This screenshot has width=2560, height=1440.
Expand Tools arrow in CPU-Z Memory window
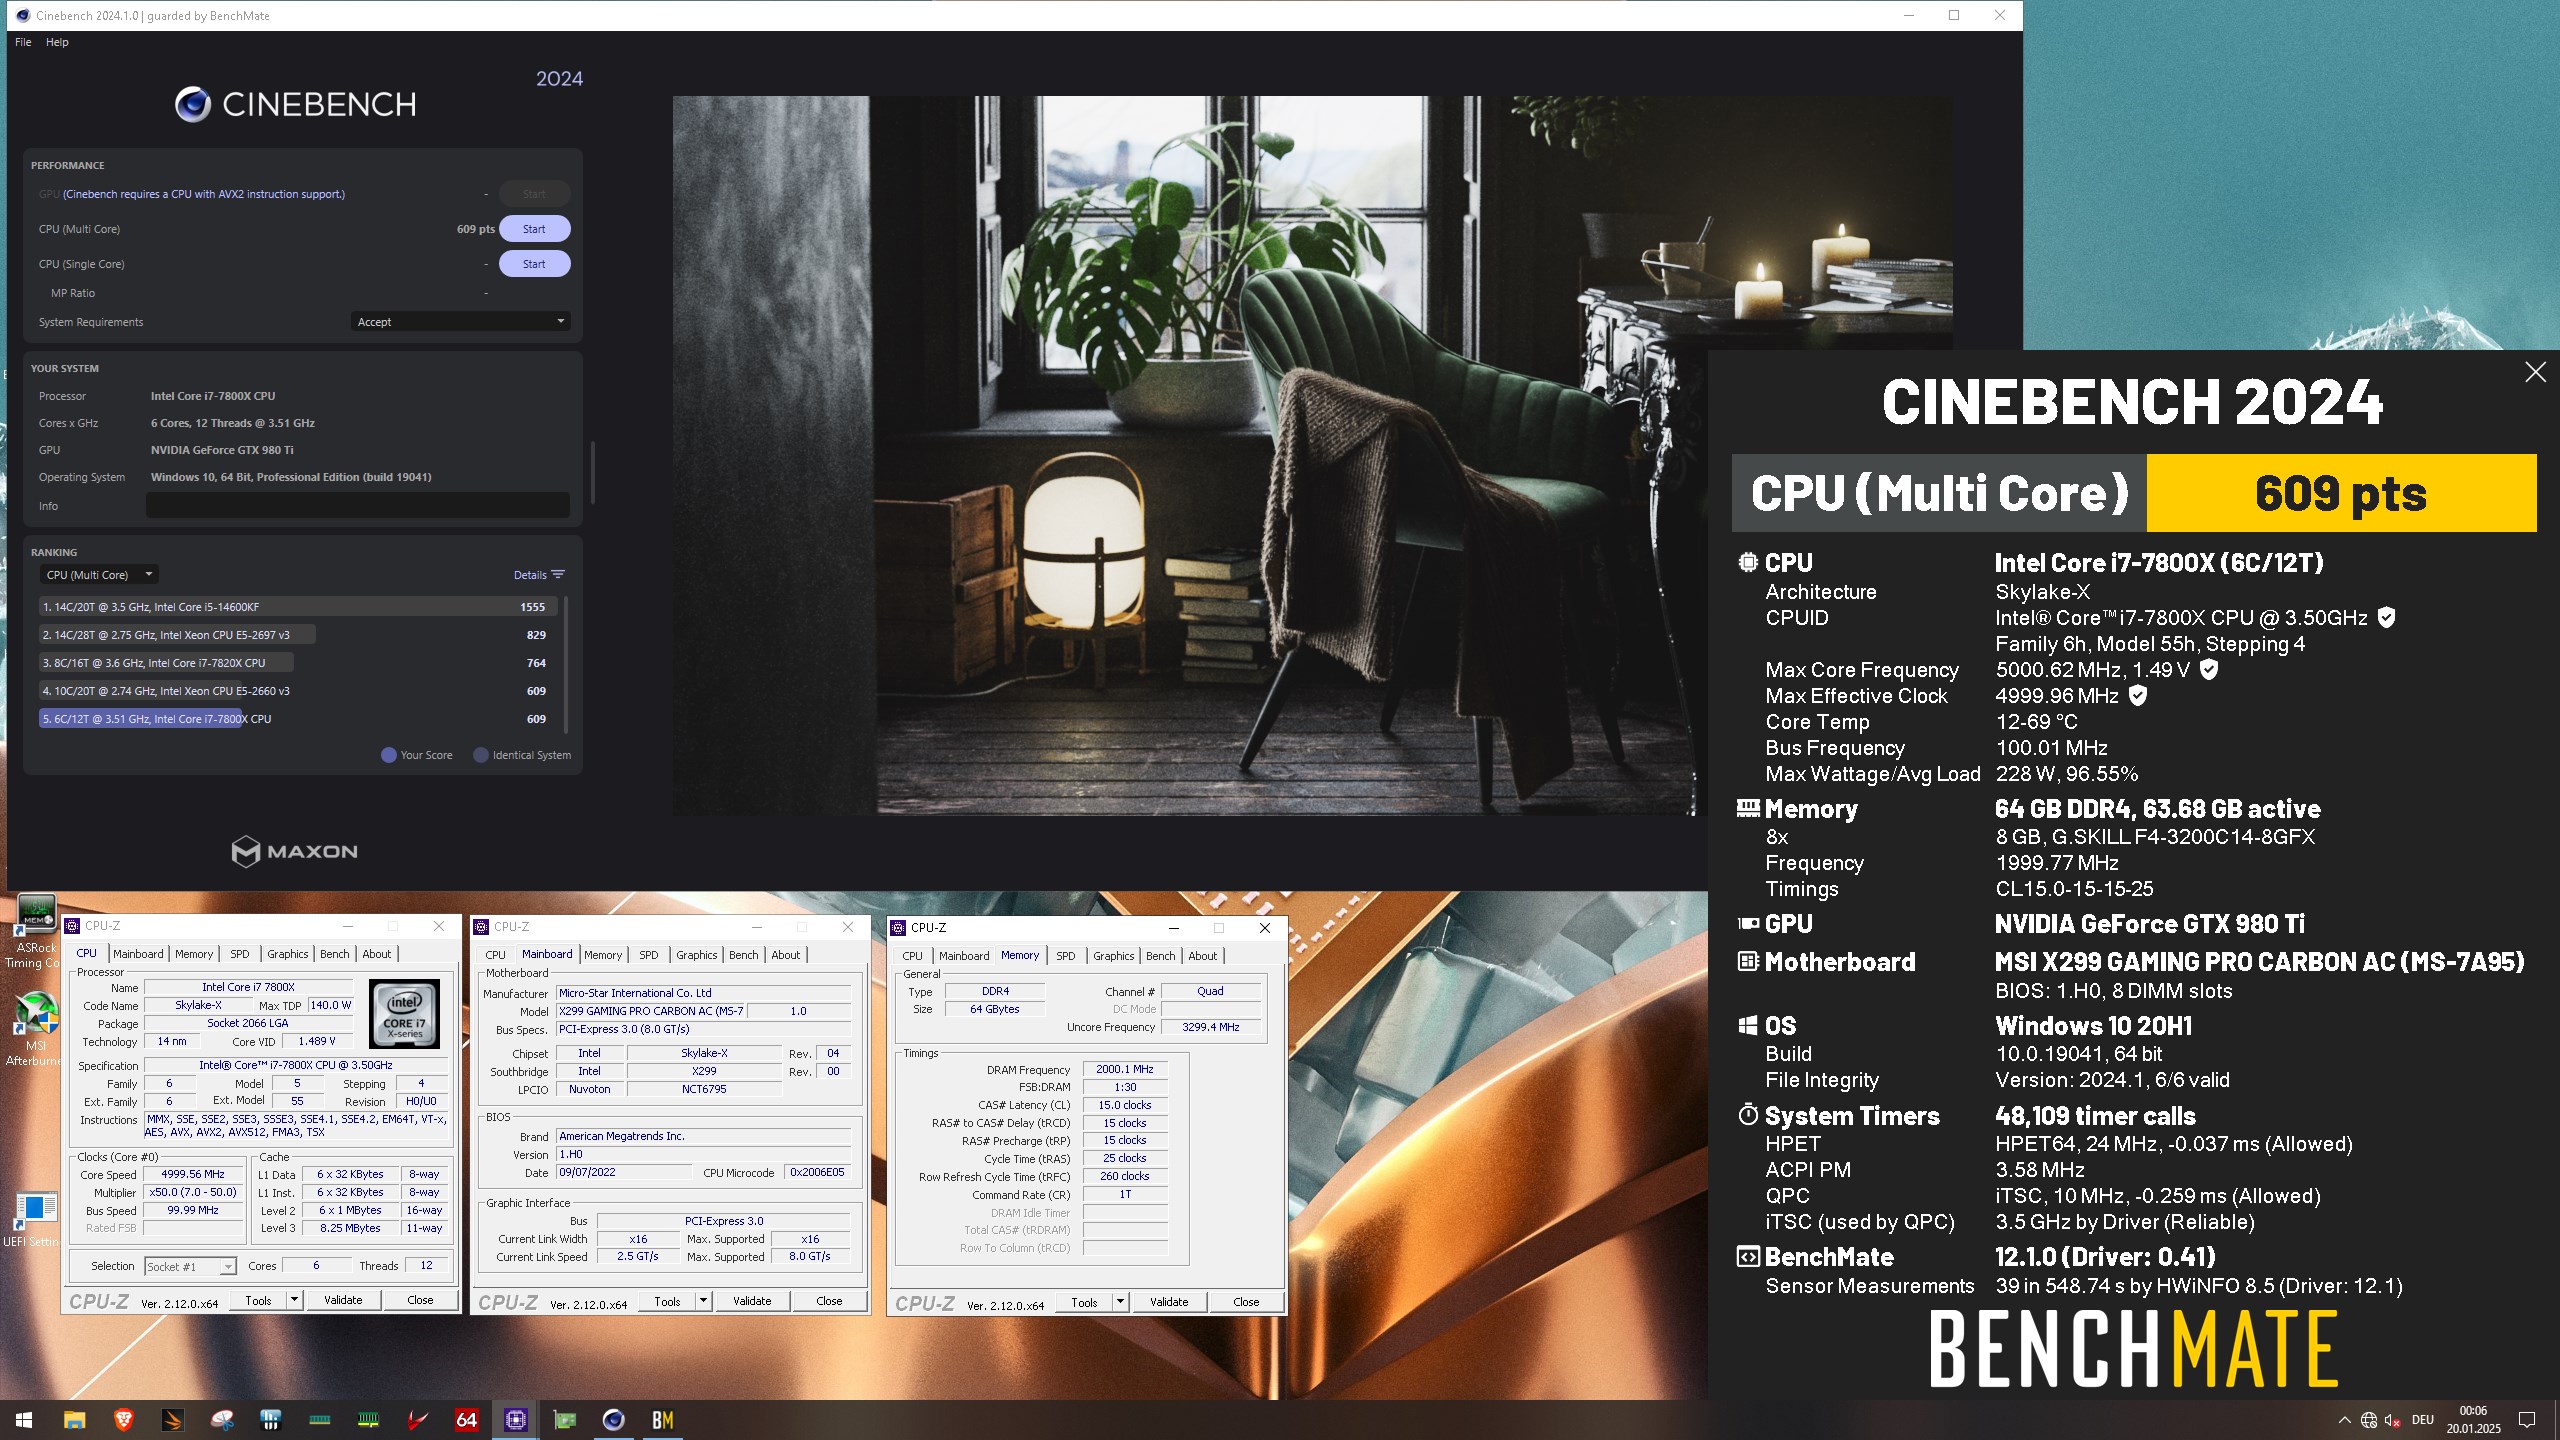pyautogui.click(x=1120, y=1302)
